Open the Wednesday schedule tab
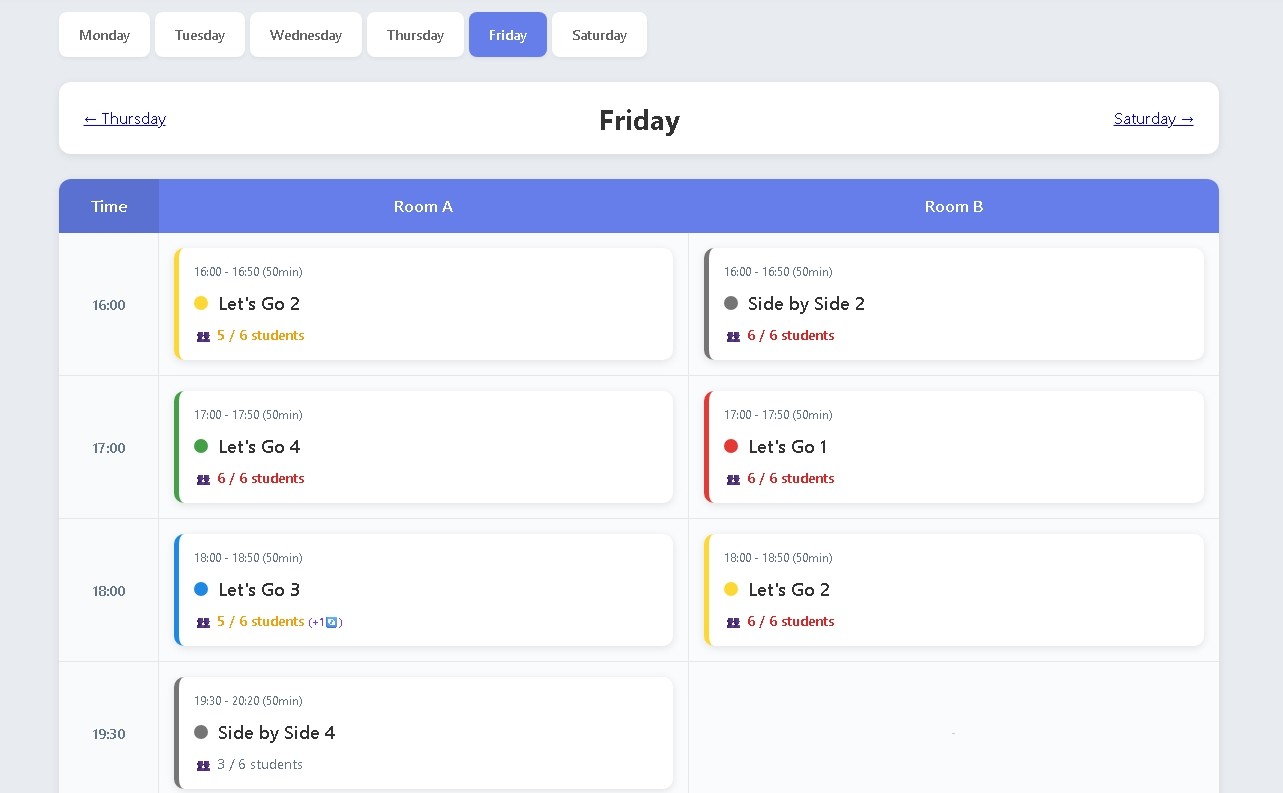Image resolution: width=1283 pixels, height=793 pixels. [305, 34]
